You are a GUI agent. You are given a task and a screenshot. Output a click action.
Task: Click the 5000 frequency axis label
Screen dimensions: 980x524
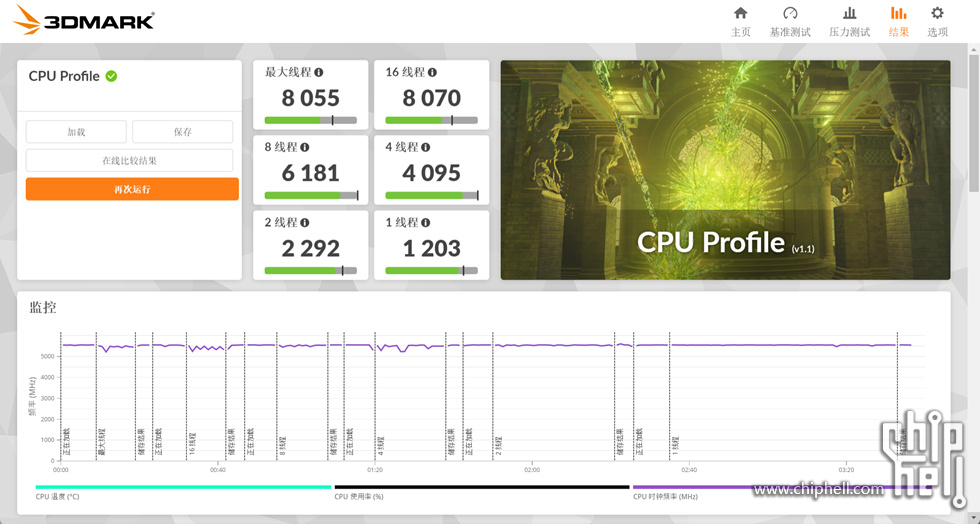pyautogui.click(x=48, y=356)
